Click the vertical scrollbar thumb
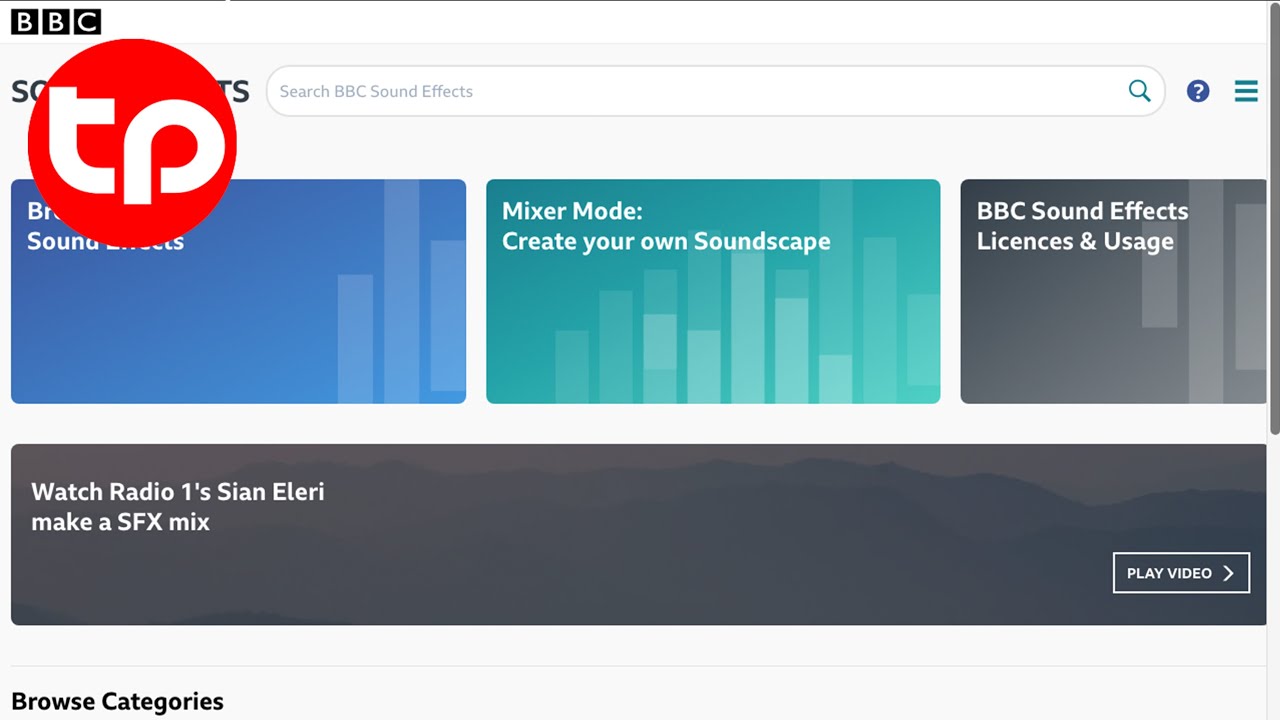The height and width of the screenshot is (720, 1280). [1274, 220]
